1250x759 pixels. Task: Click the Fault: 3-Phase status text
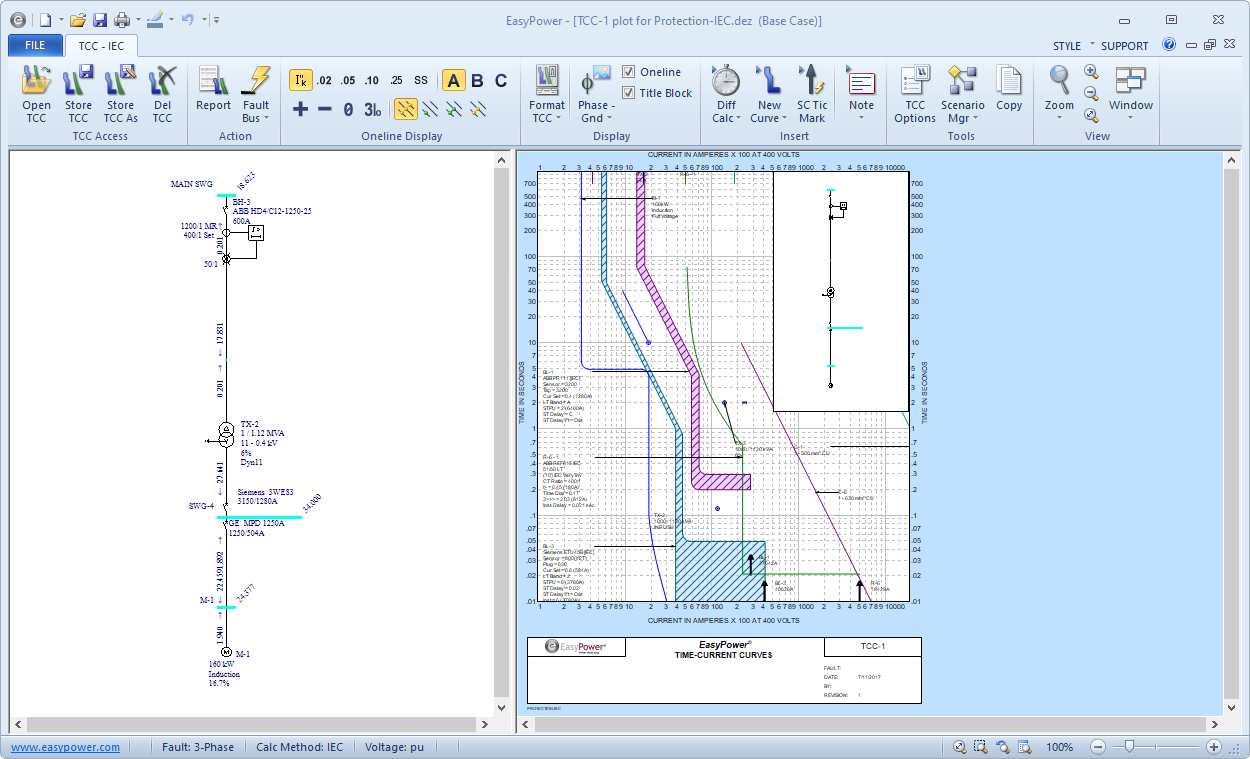click(x=196, y=747)
